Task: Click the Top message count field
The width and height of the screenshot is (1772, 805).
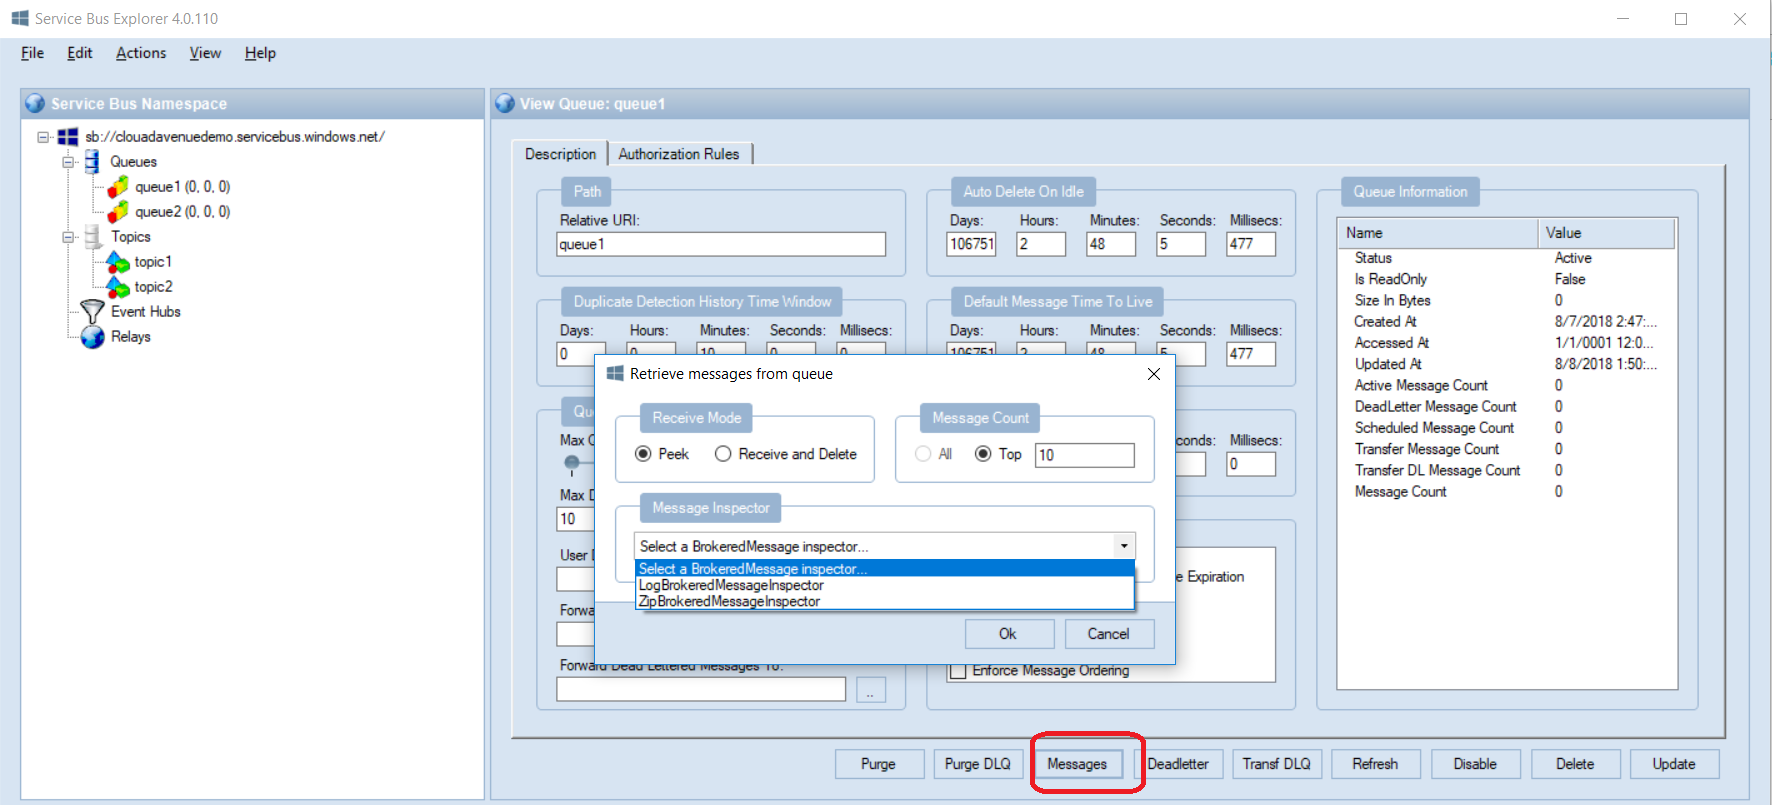Action: (1085, 455)
